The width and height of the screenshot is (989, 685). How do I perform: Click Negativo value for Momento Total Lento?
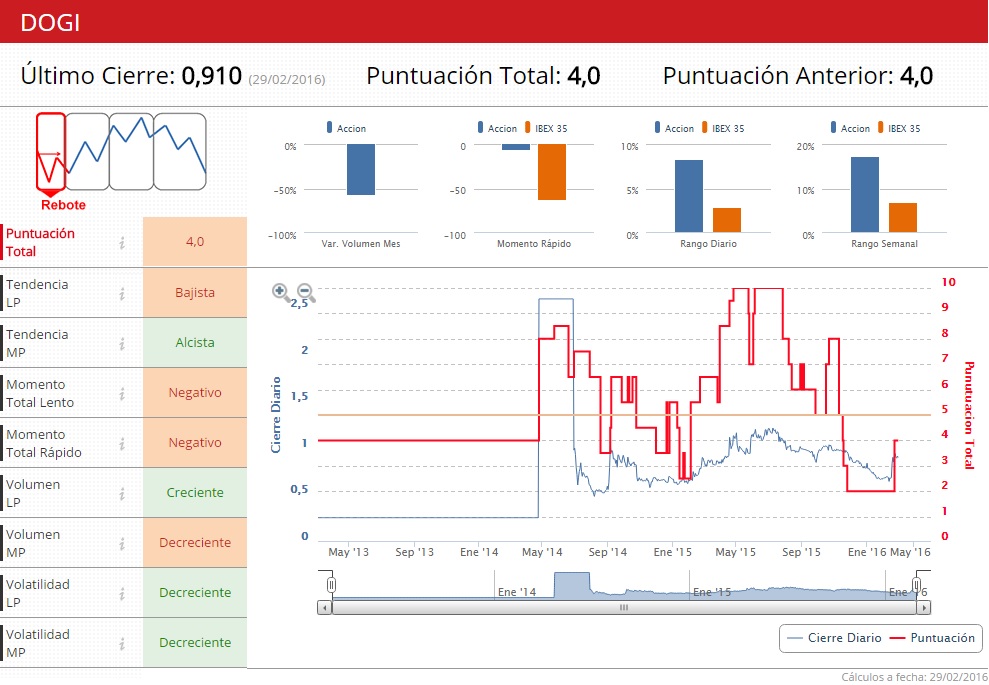[195, 392]
